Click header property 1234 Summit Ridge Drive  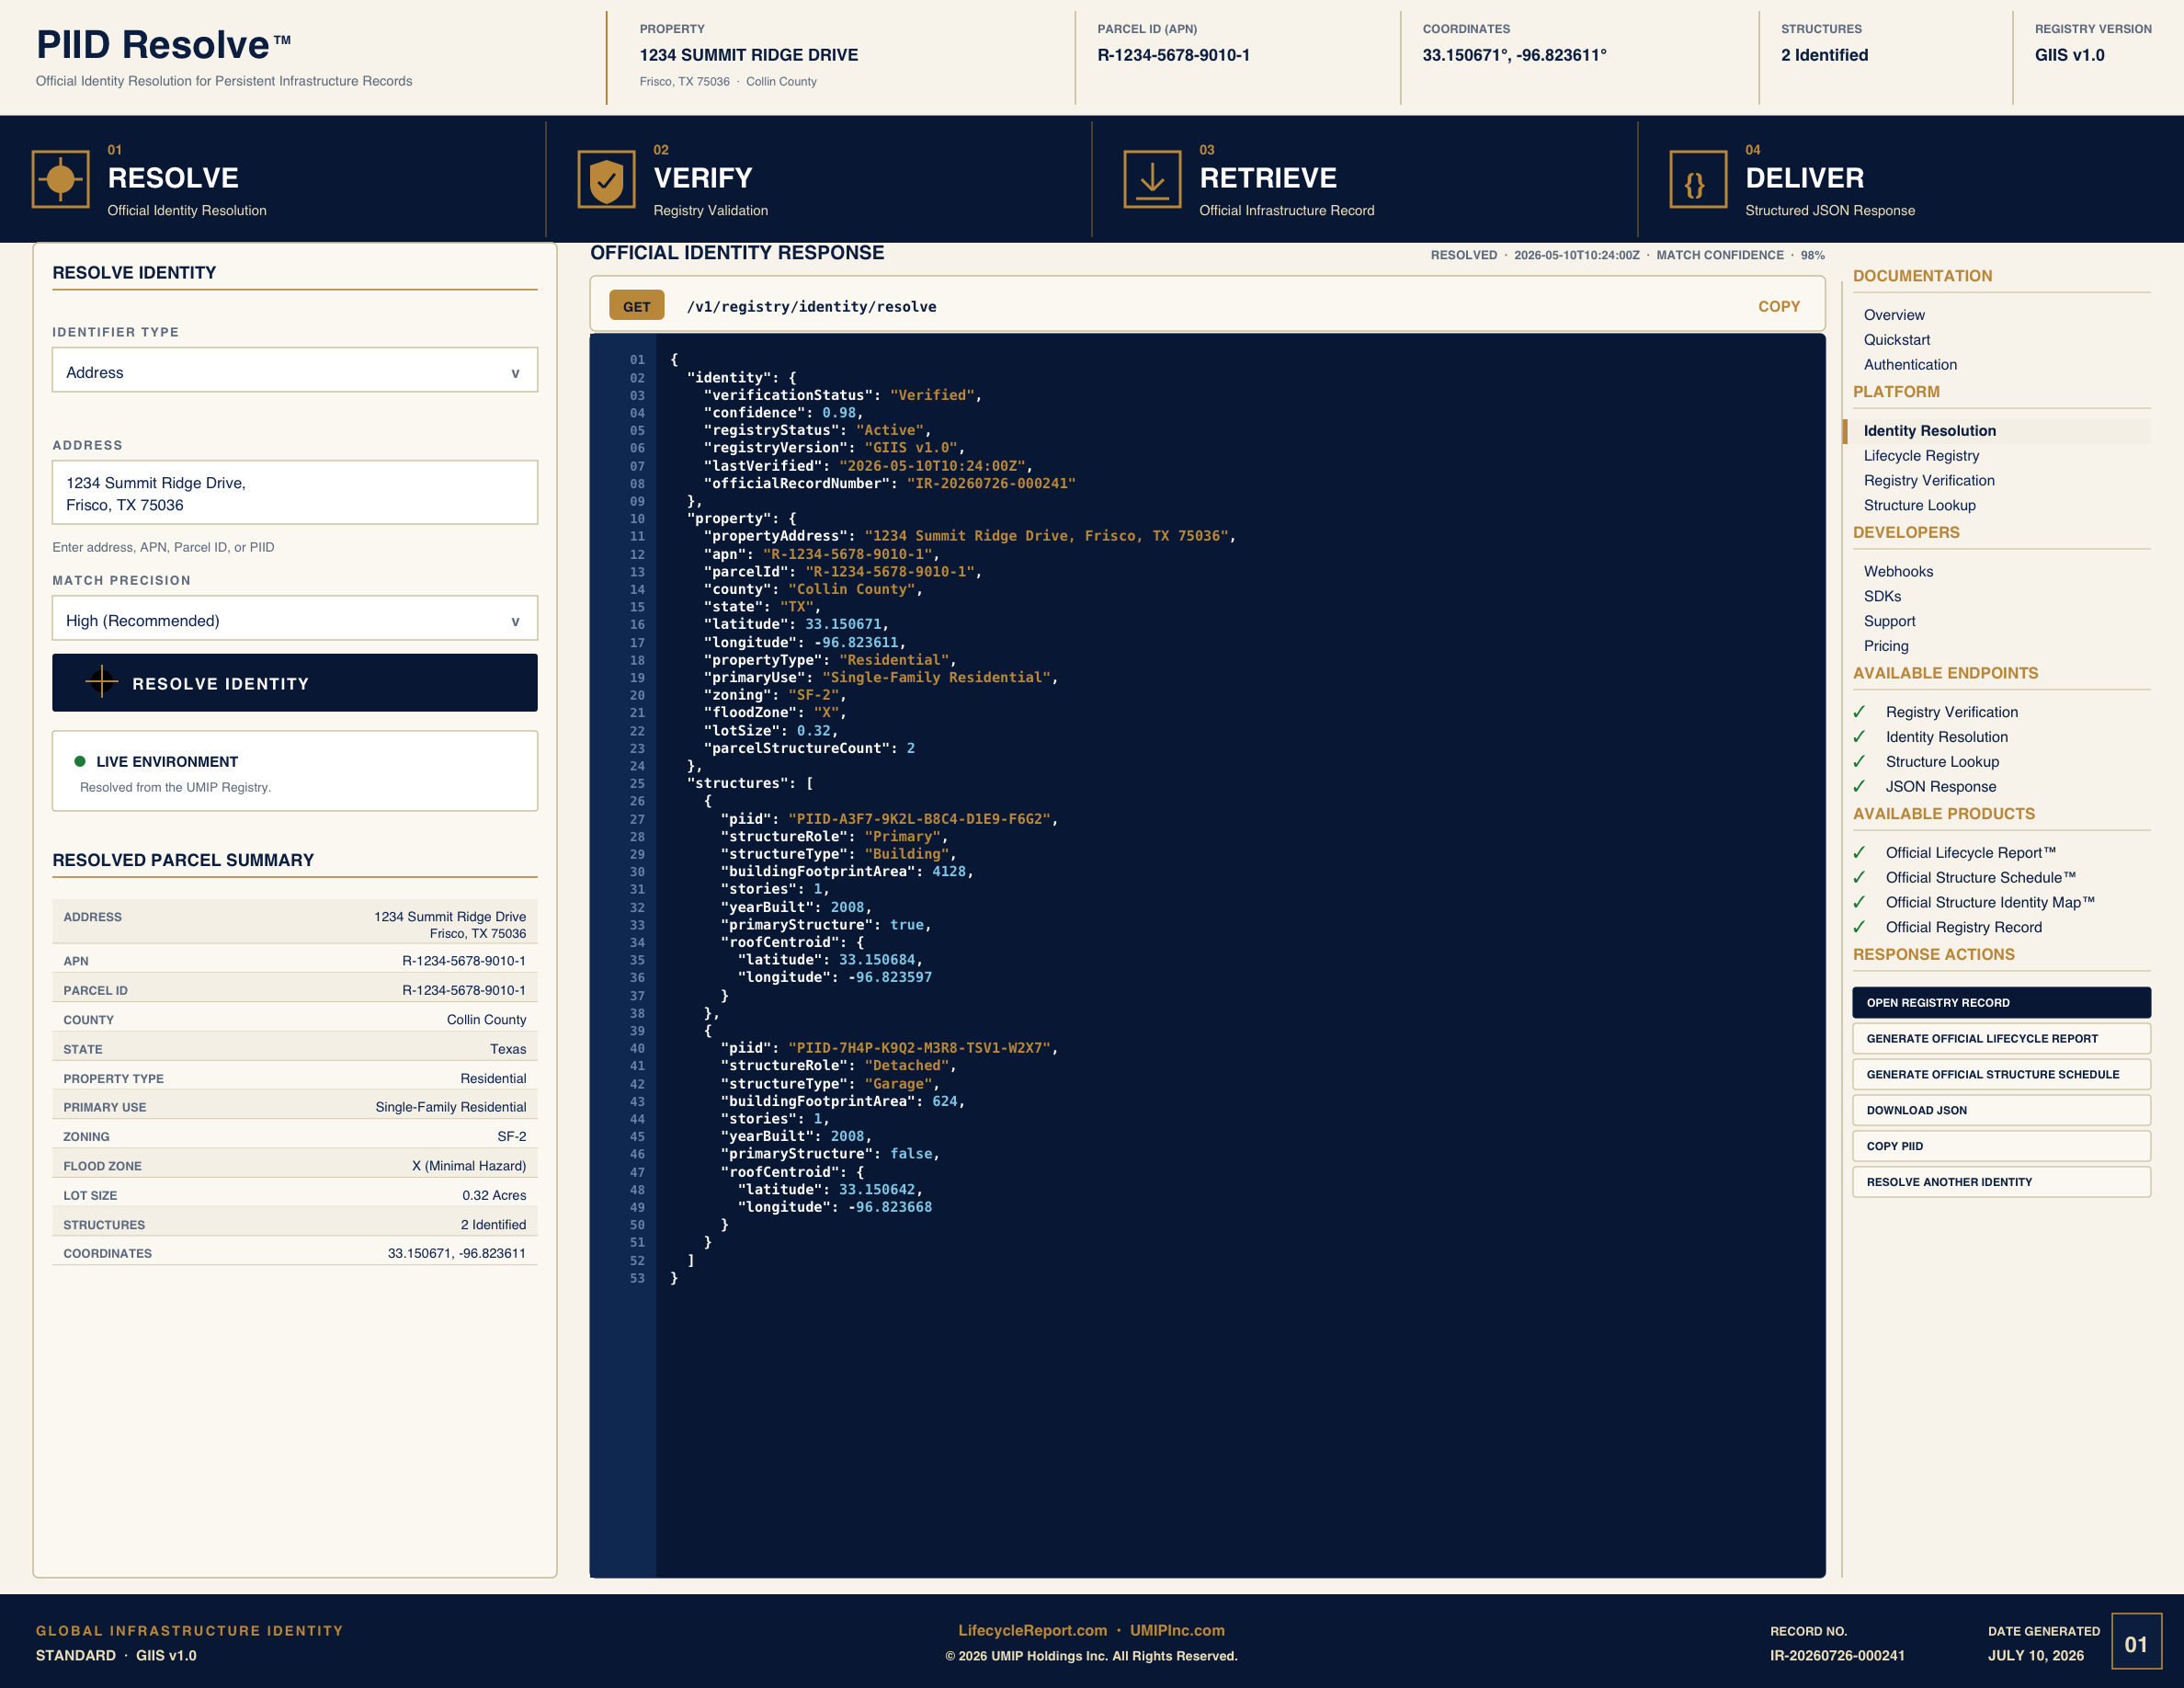[749, 55]
